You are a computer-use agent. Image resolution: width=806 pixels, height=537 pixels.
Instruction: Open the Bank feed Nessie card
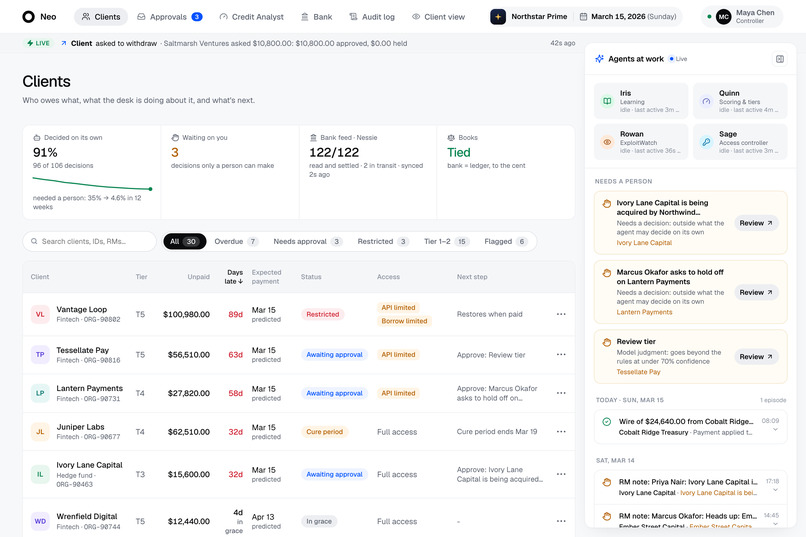click(x=368, y=172)
